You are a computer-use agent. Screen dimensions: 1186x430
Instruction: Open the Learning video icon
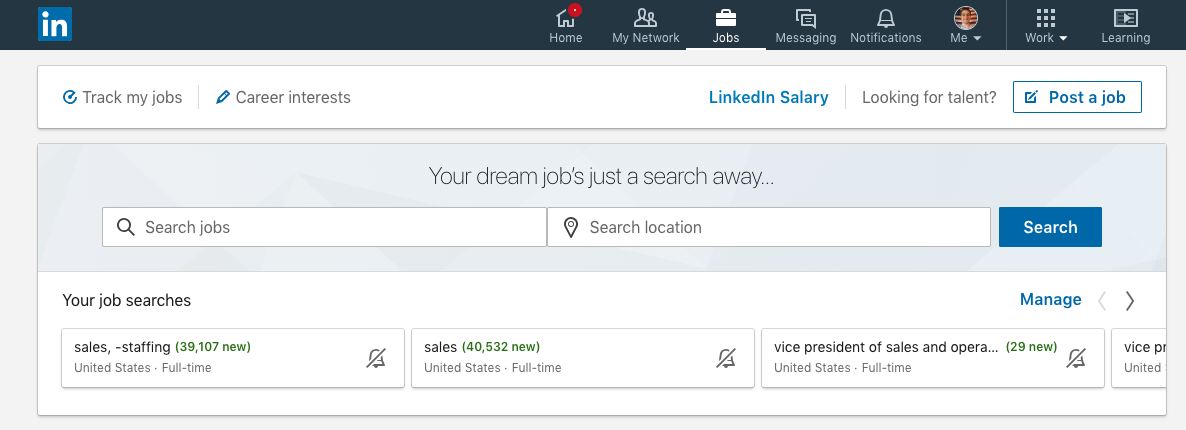click(x=1125, y=18)
